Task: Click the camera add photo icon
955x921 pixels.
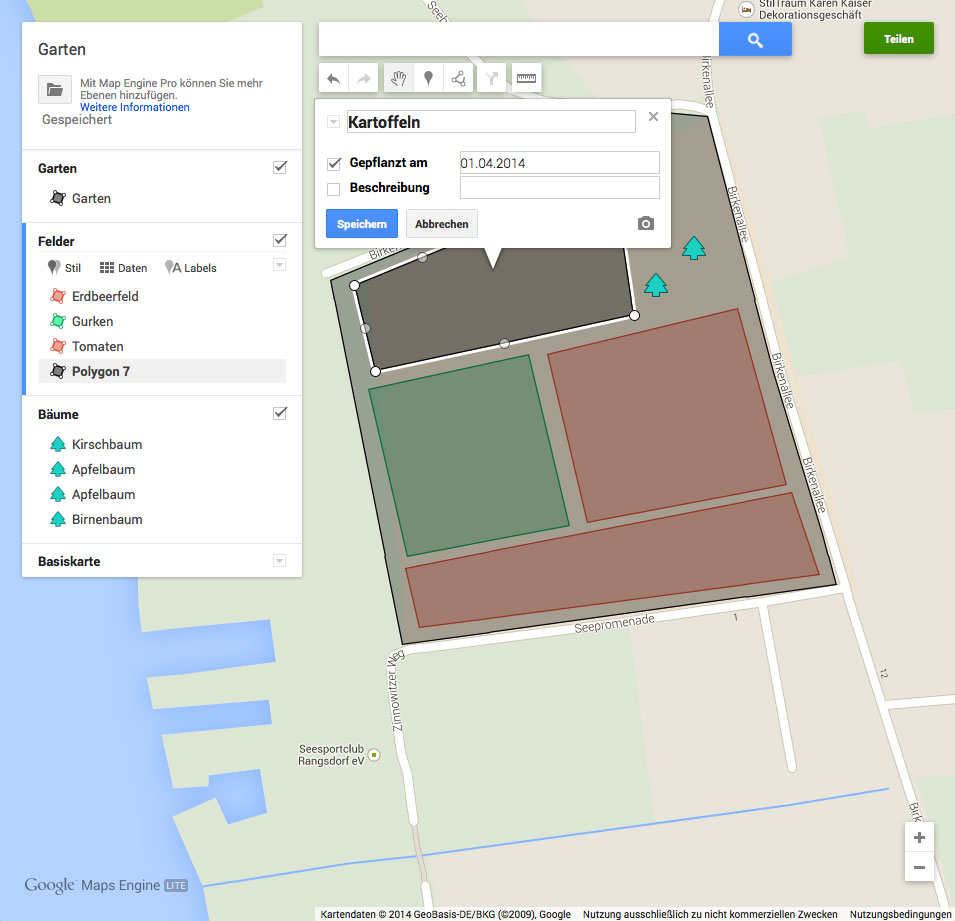Action: pos(646,224)
